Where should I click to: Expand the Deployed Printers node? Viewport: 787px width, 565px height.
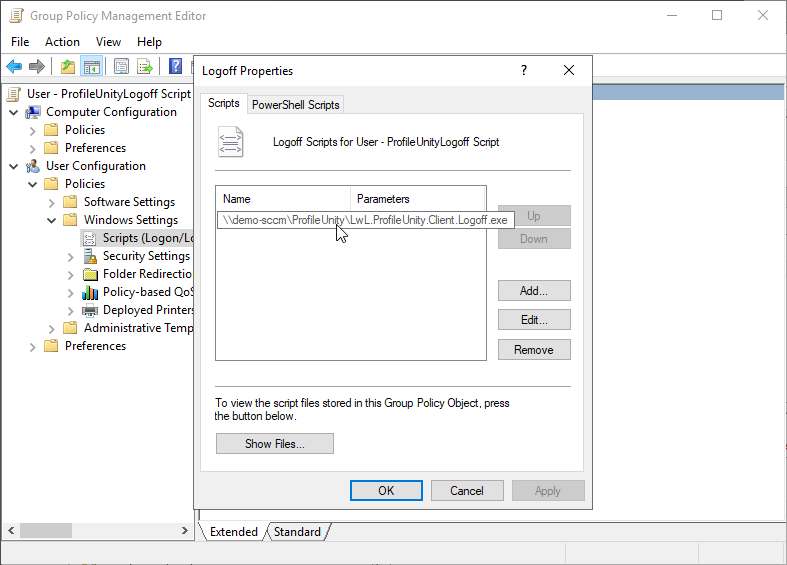[71, 312]
